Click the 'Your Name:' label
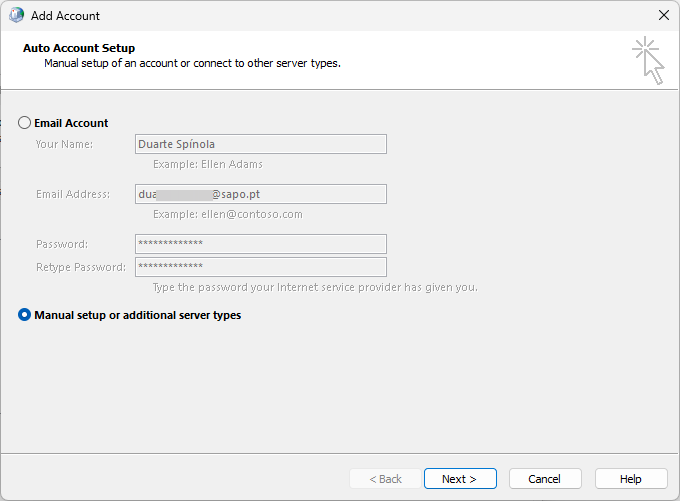Screen dimensions: 680x501 pyautogui.click(x=64, y=144)
